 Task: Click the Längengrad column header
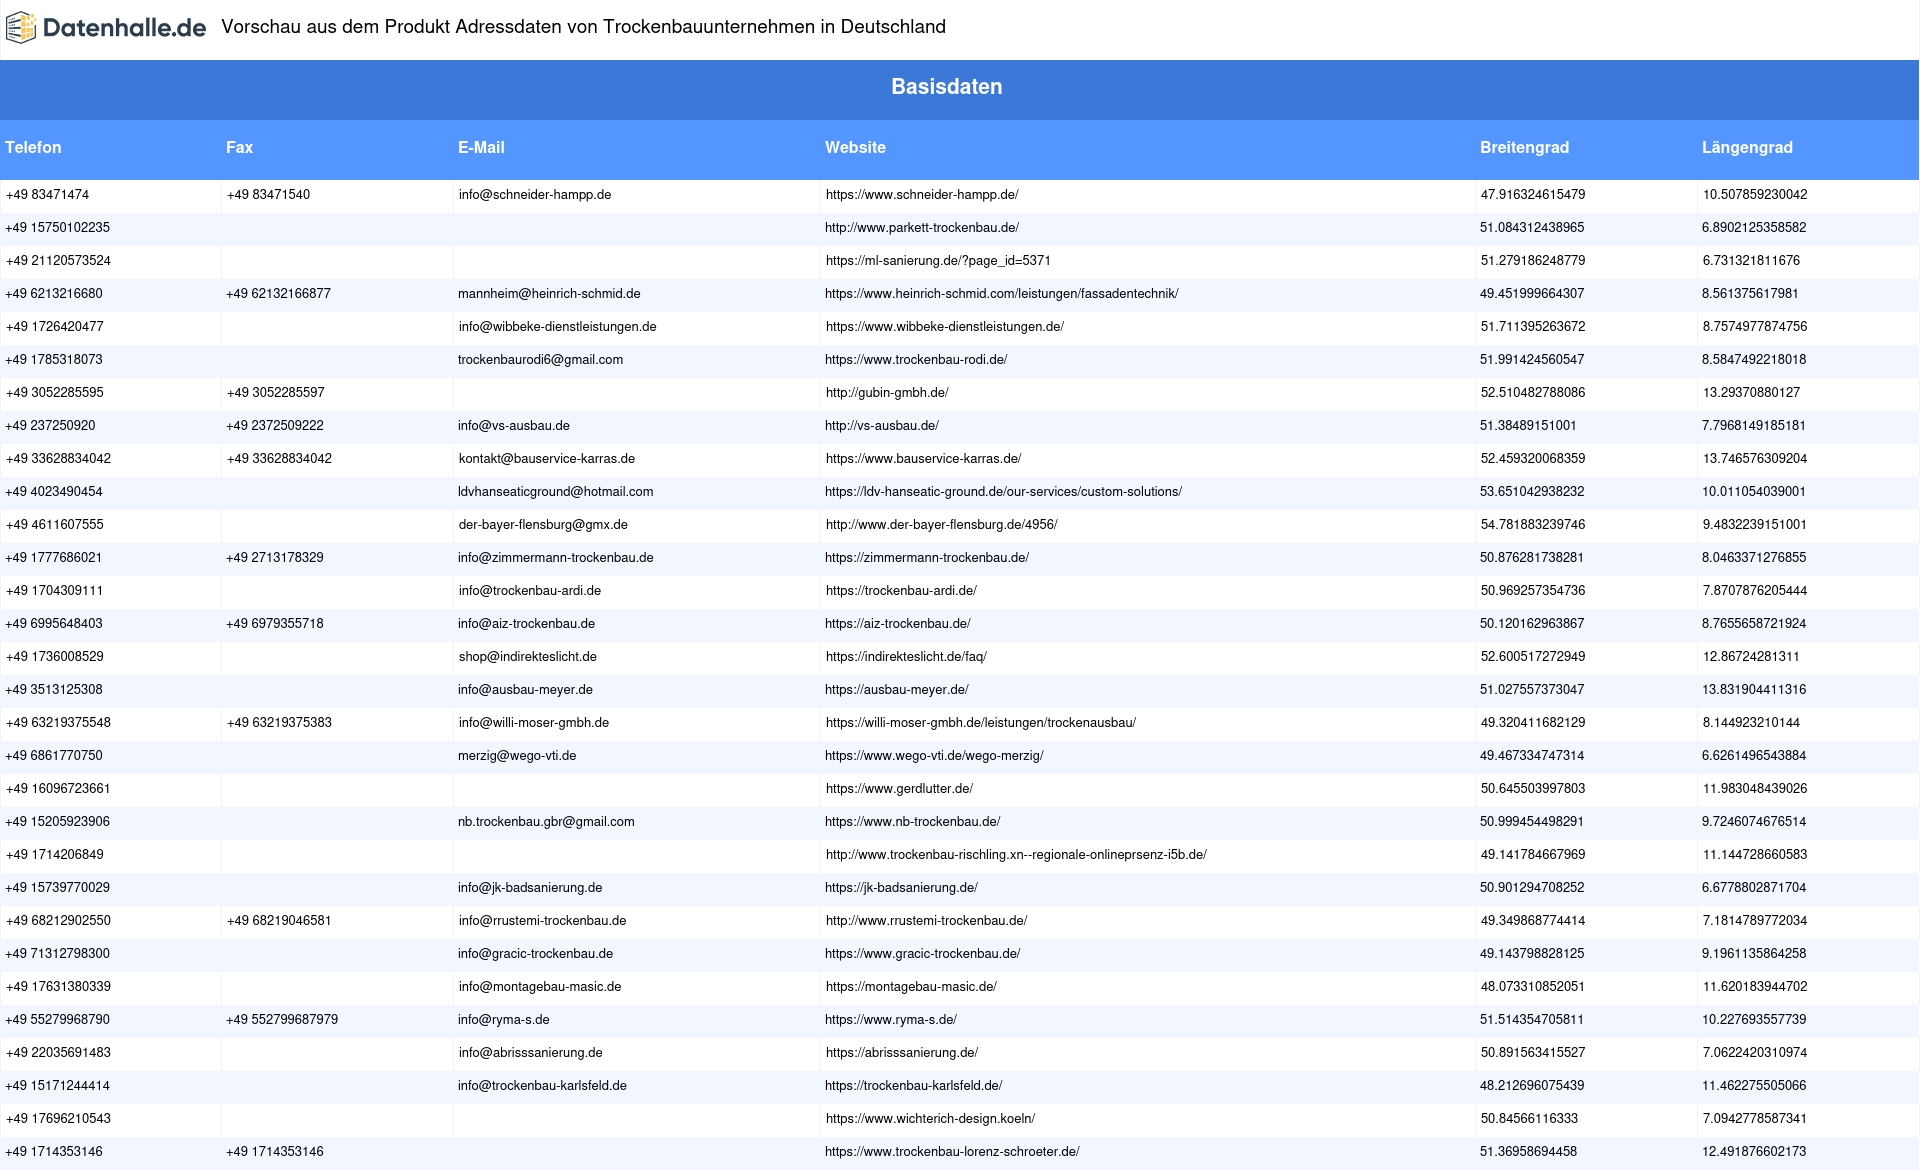(1747, 147)
